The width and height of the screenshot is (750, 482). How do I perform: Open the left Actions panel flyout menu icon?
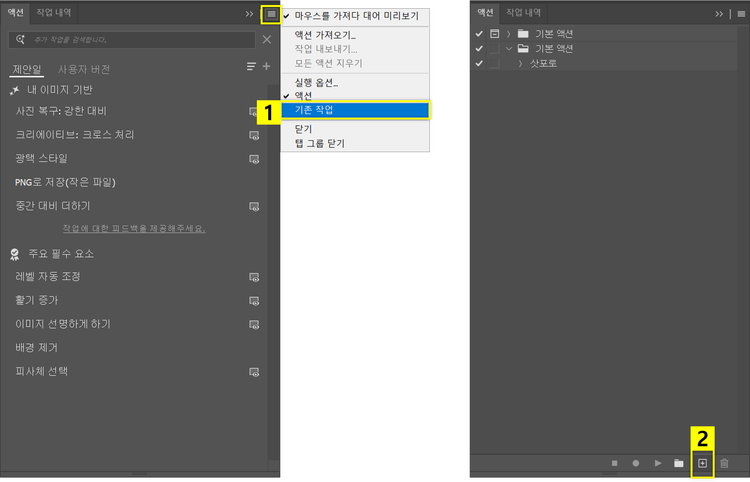(271, 14)
